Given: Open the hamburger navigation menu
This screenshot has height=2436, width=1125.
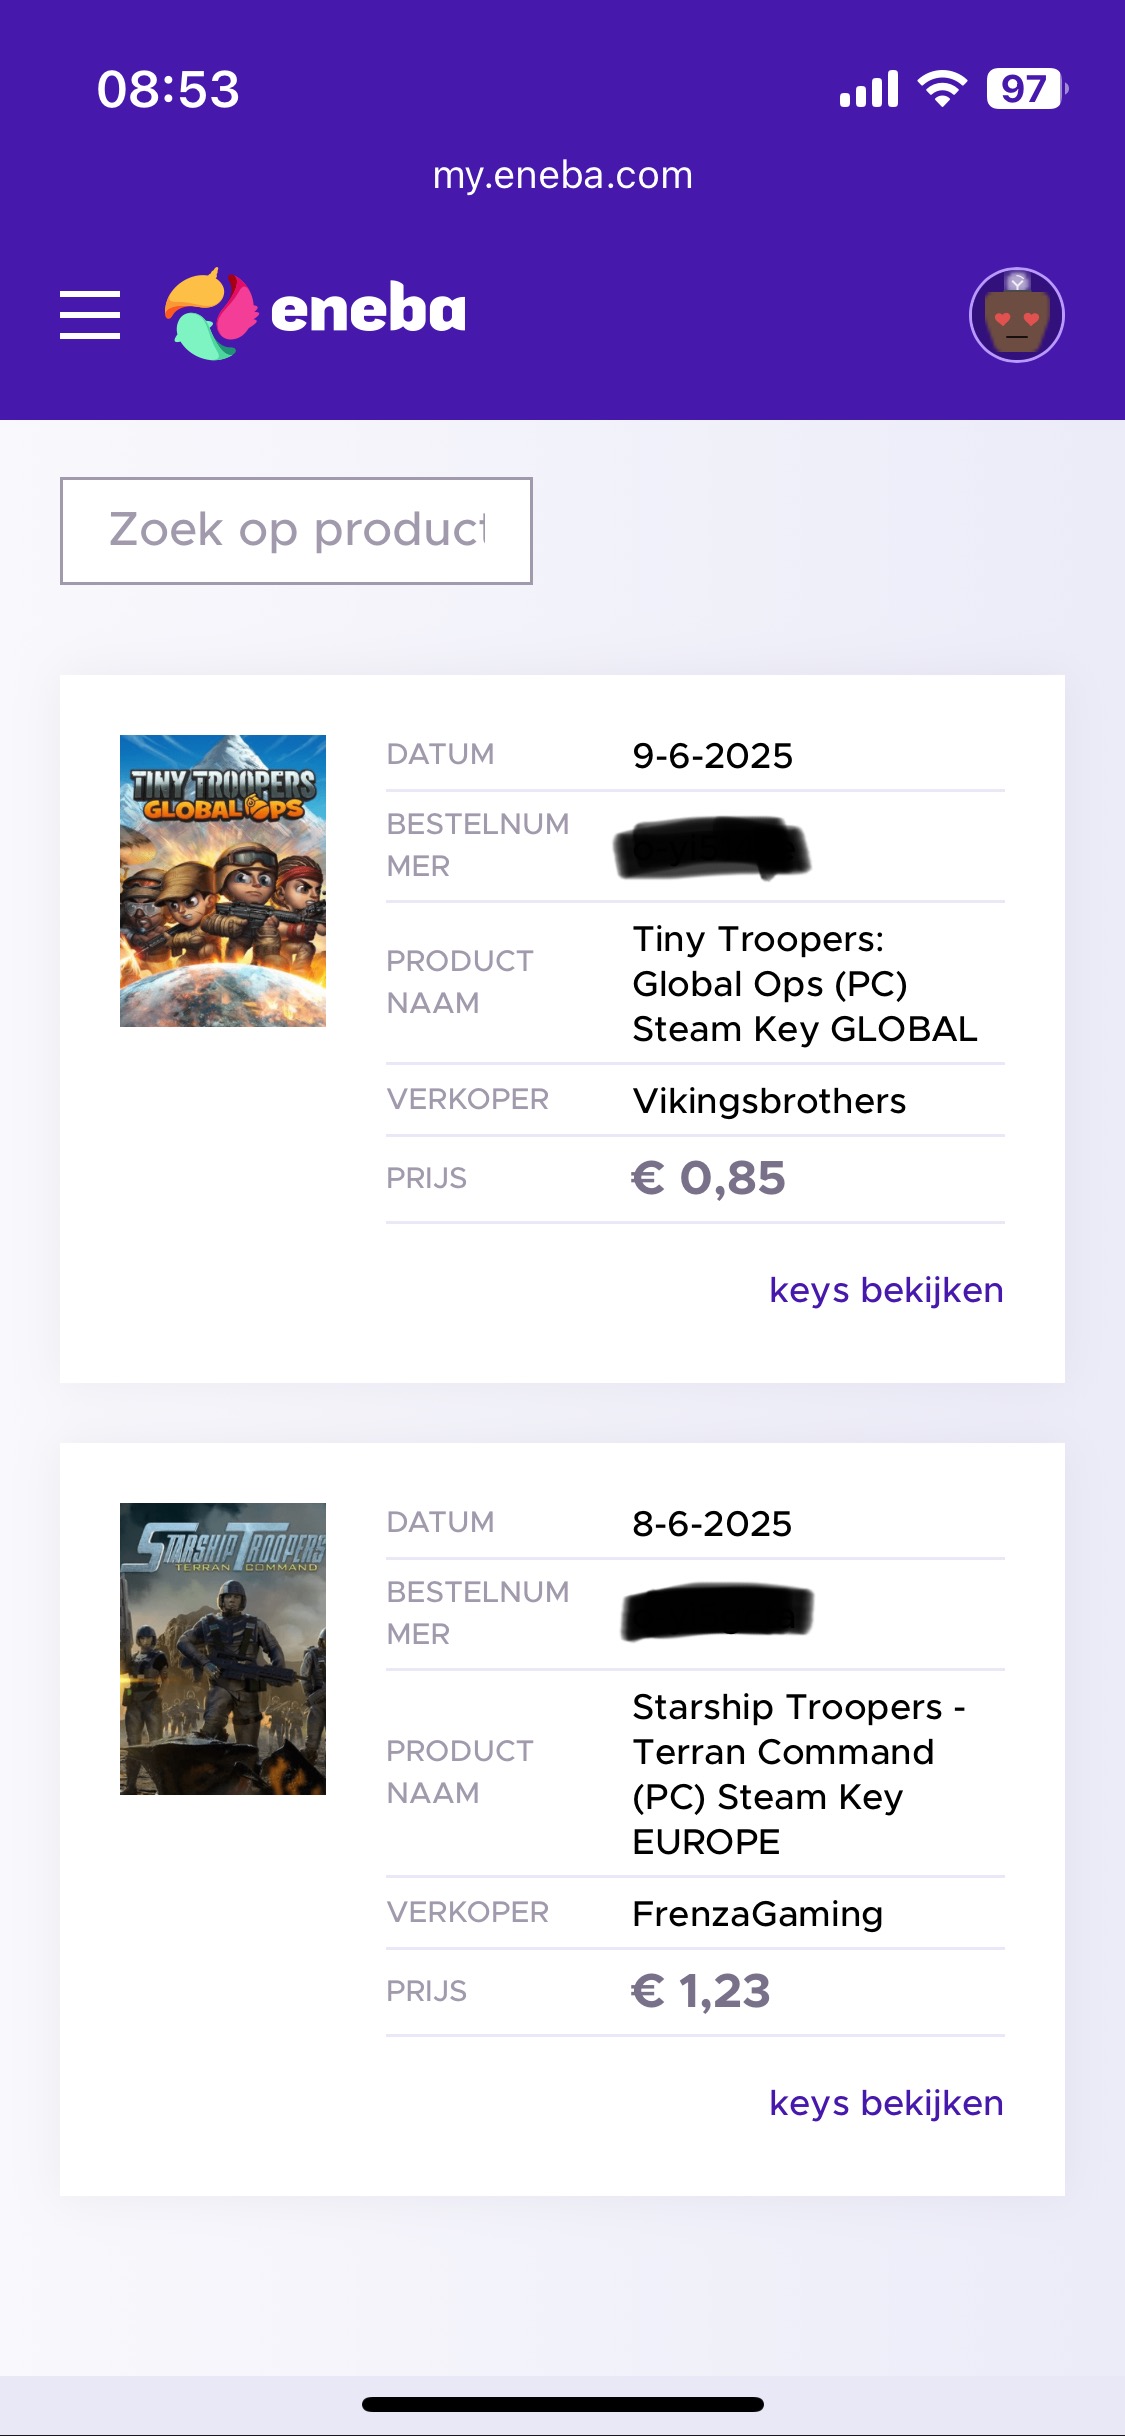Looking at the screenshot, I should pyautogui.click(x=90, y=315).
